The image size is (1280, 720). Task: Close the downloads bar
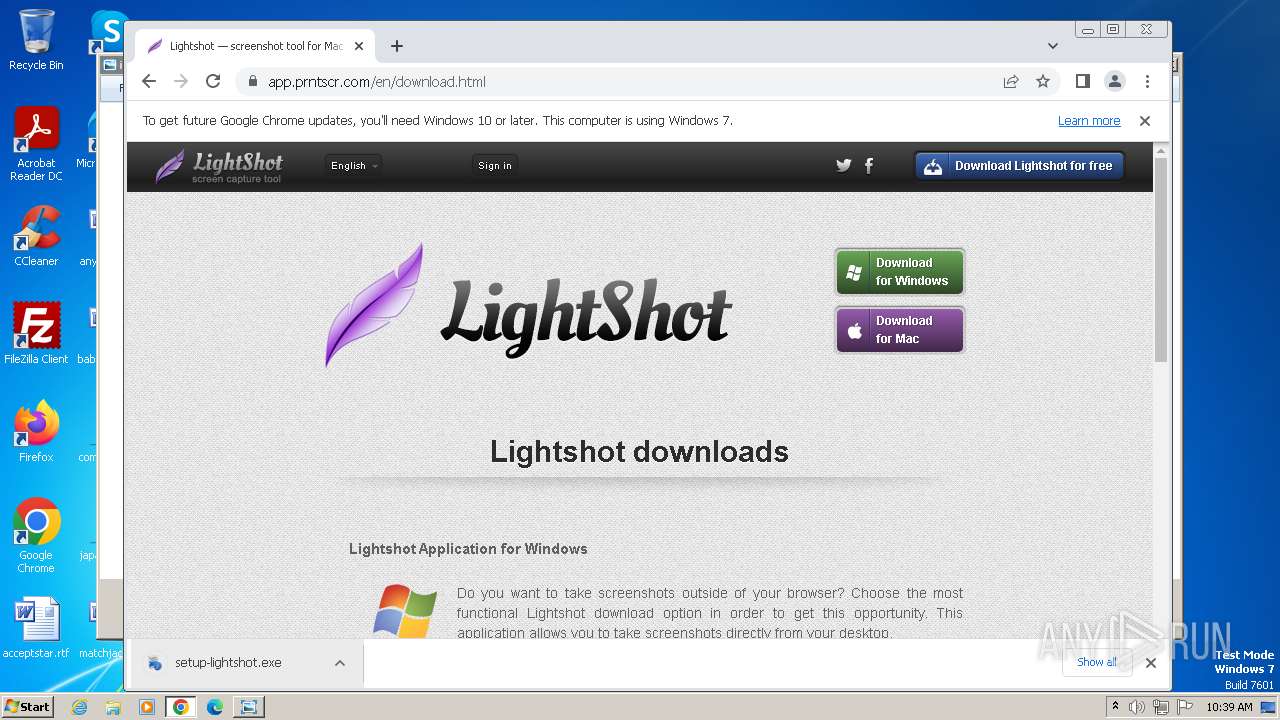(1151, 663)
